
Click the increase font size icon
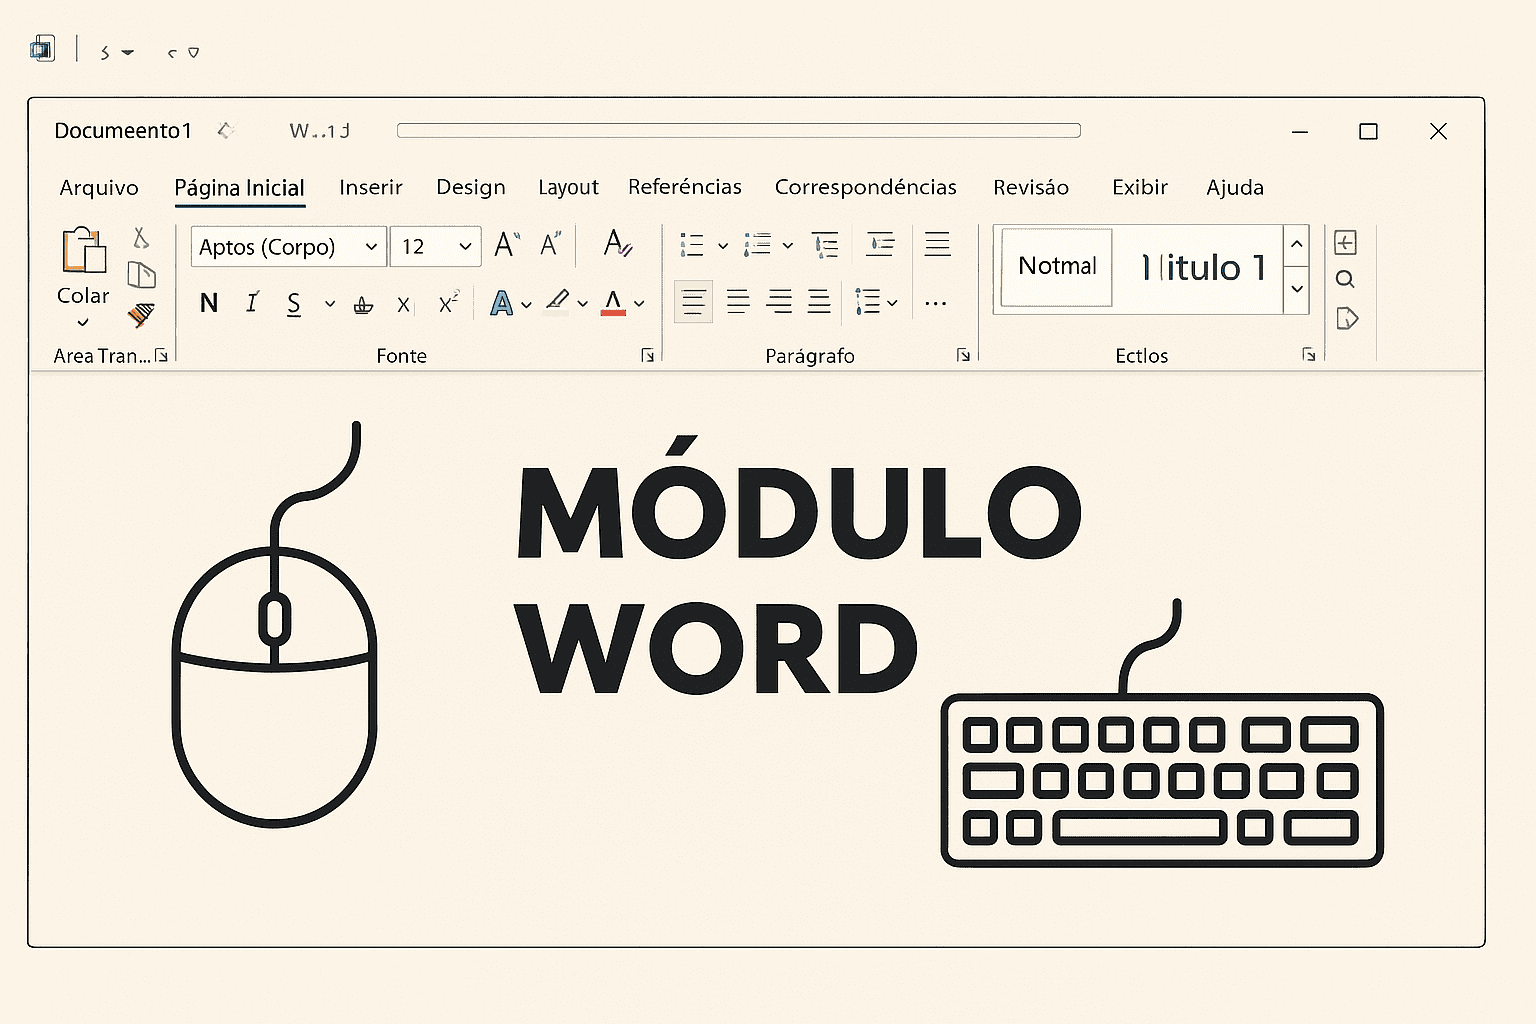(x=507, y=245)
